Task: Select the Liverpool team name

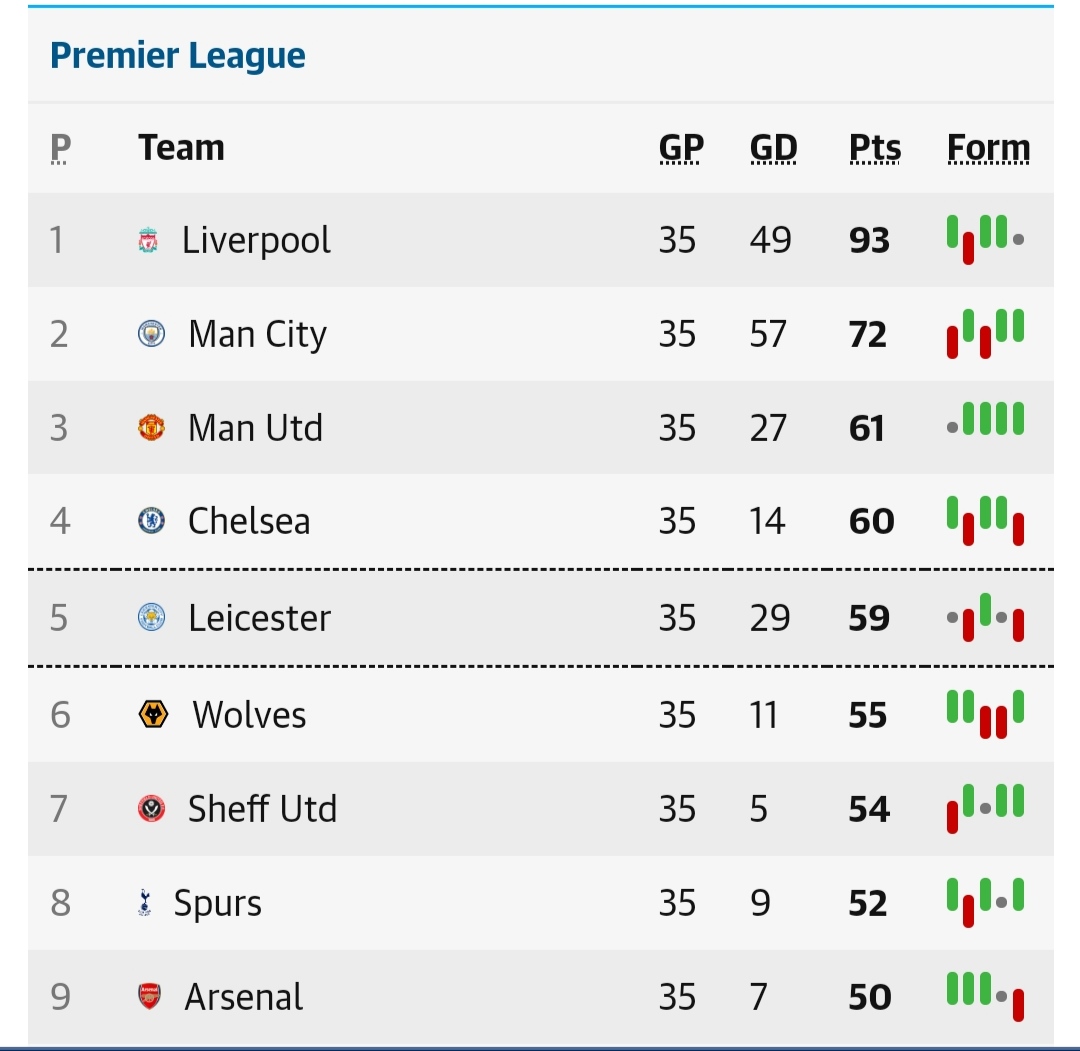Action: 256,240
